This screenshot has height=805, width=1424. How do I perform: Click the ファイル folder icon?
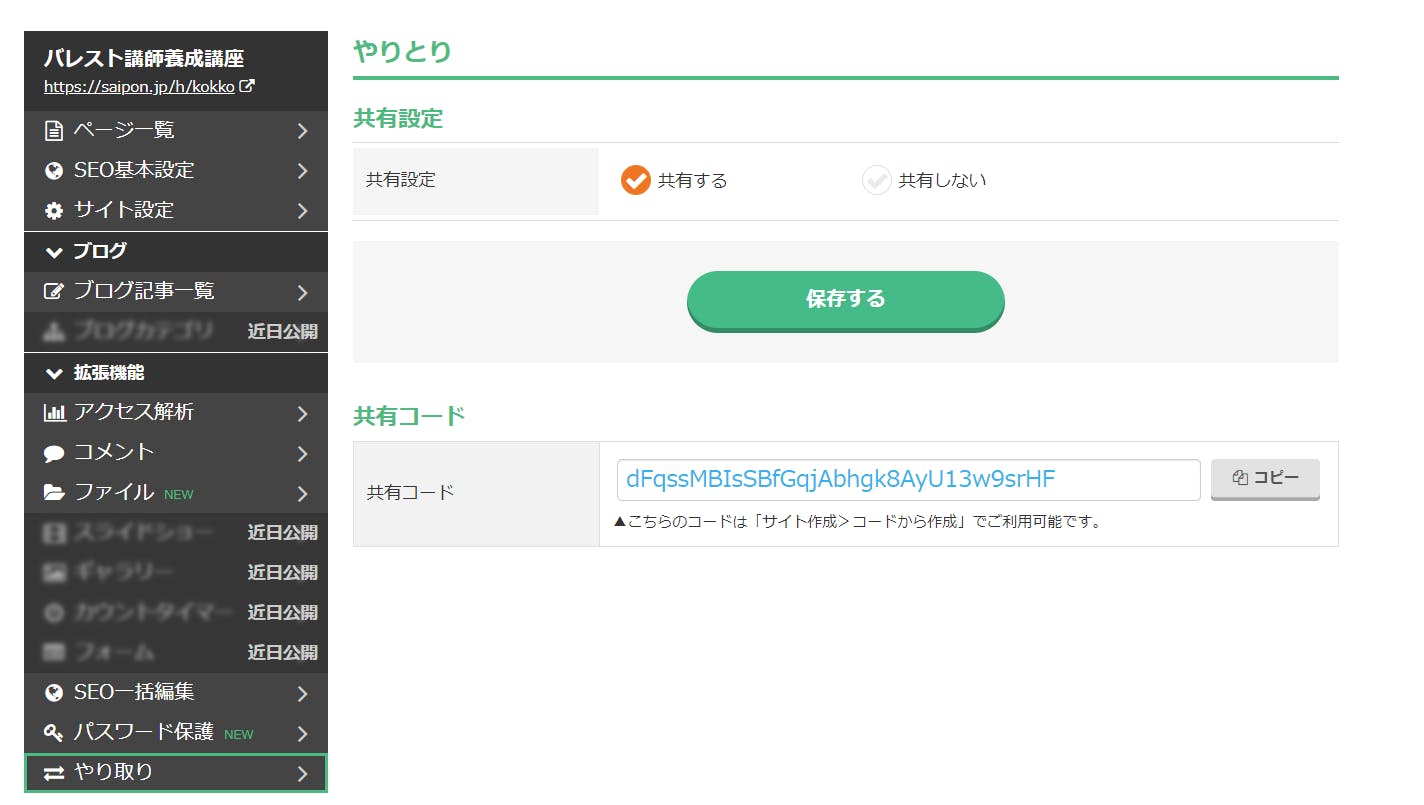tap(54, 493)
